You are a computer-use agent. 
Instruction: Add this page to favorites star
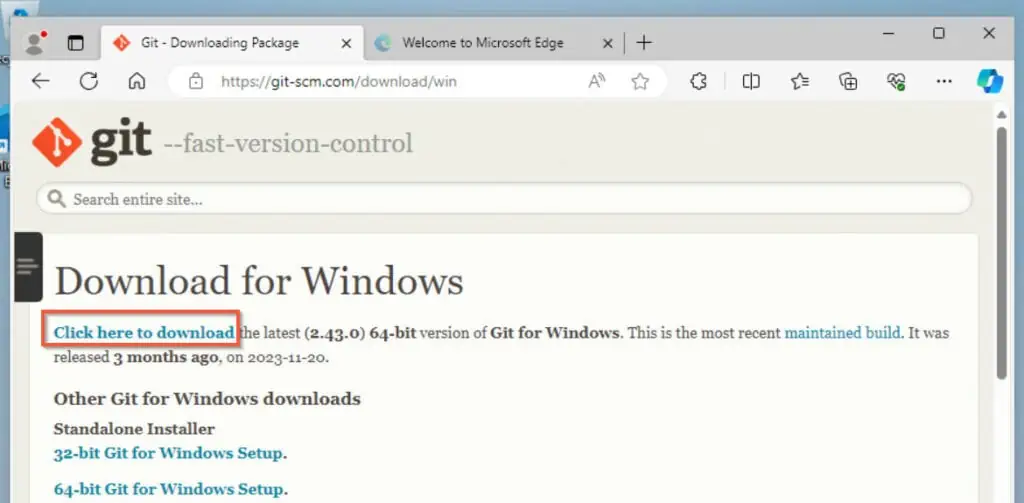[x=640, y=82]
